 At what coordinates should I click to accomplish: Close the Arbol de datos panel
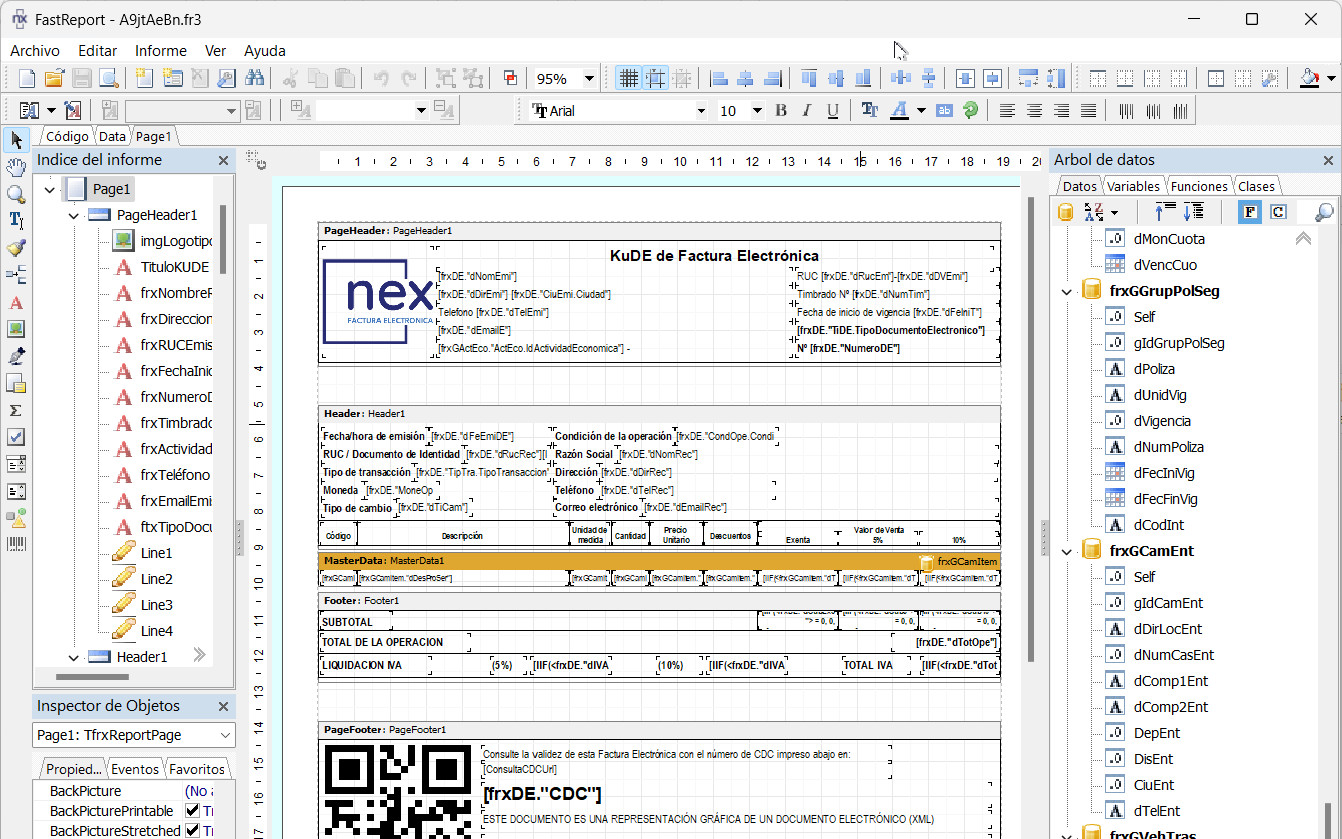click(x=1328, y=160)
